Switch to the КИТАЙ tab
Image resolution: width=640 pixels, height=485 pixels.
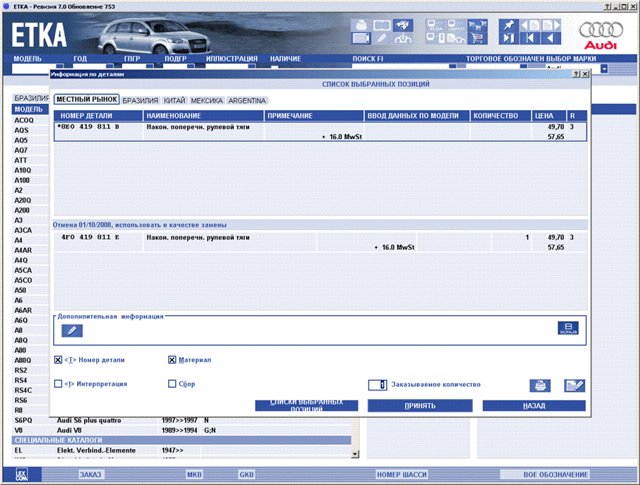(x=175, y=100)
